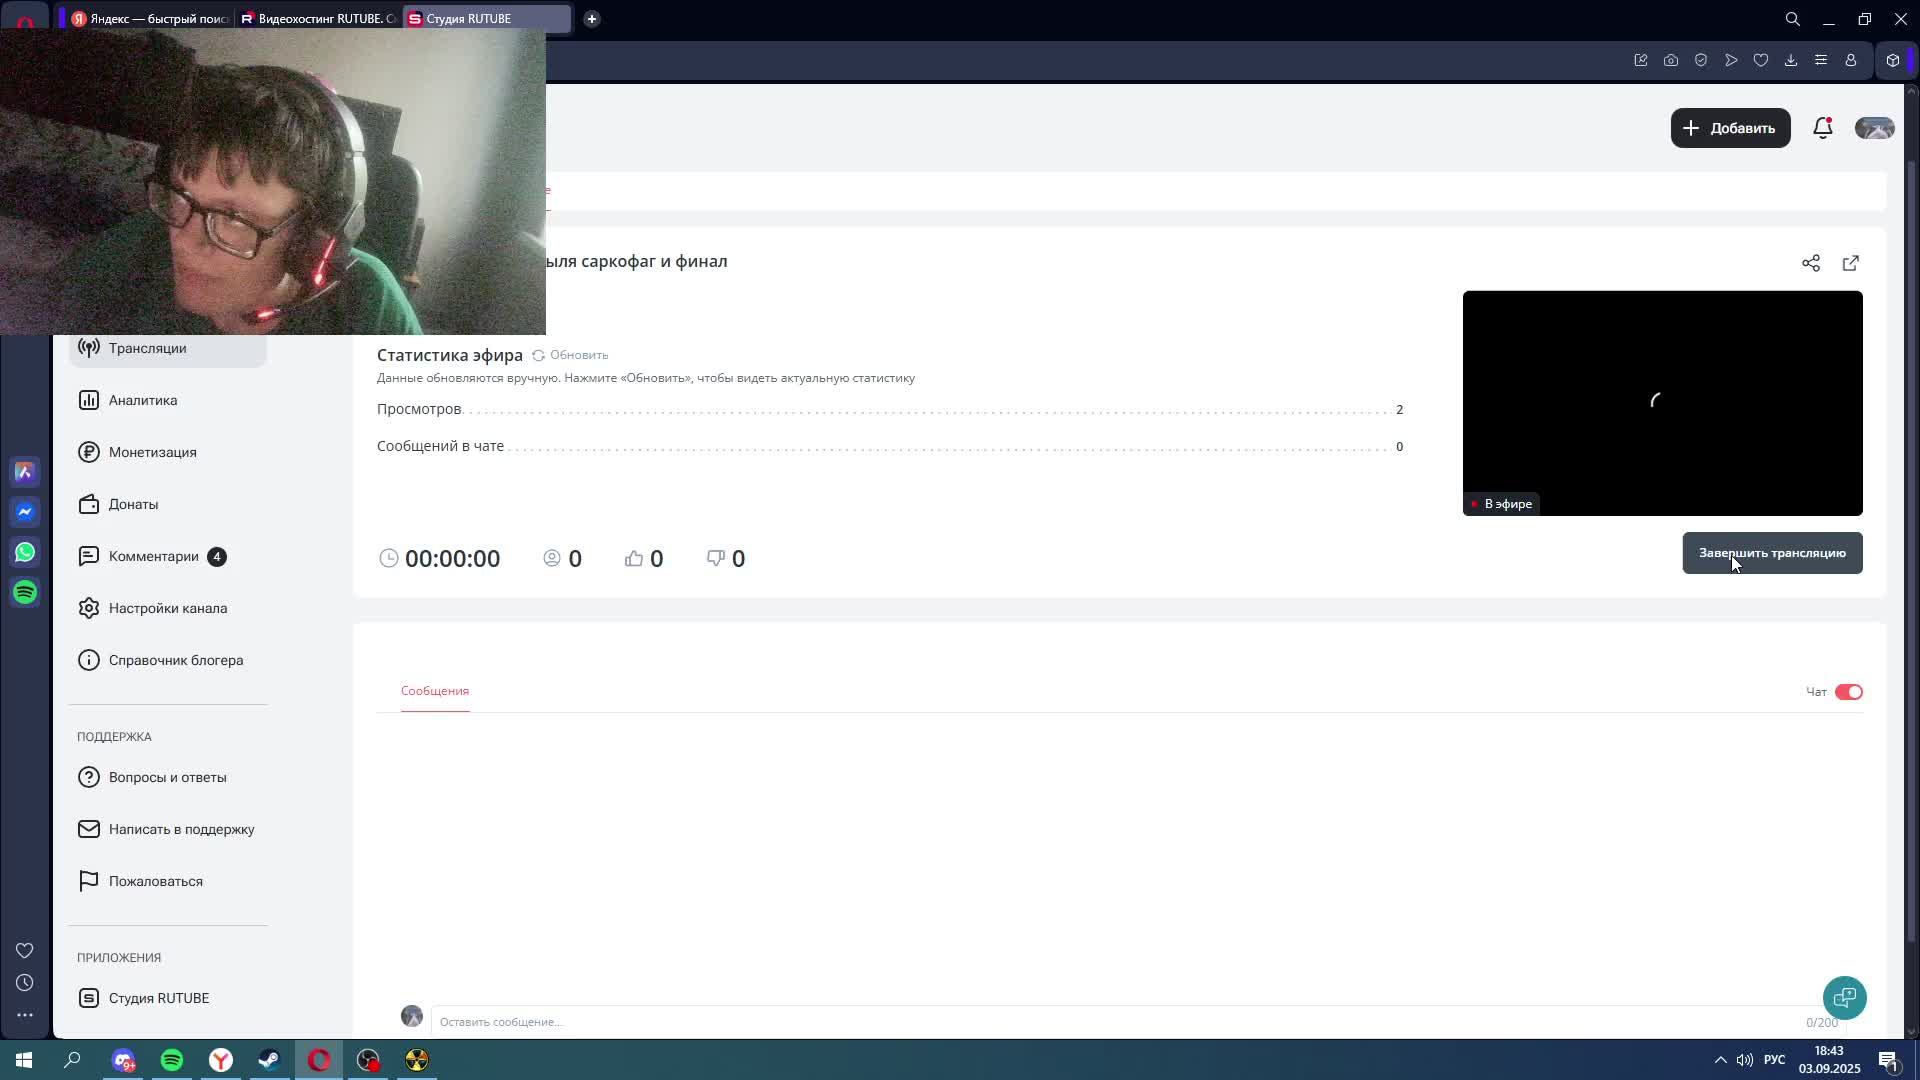Open Steam from the taskbar

point(269,1060)
